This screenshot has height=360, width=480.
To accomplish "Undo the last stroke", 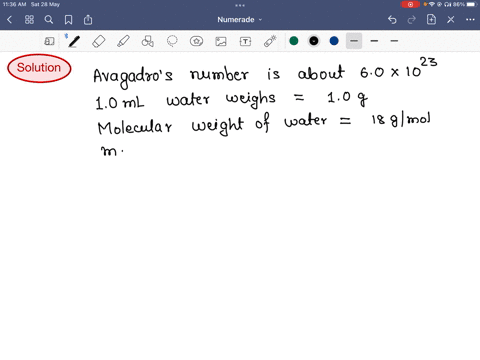I will 392,20.
